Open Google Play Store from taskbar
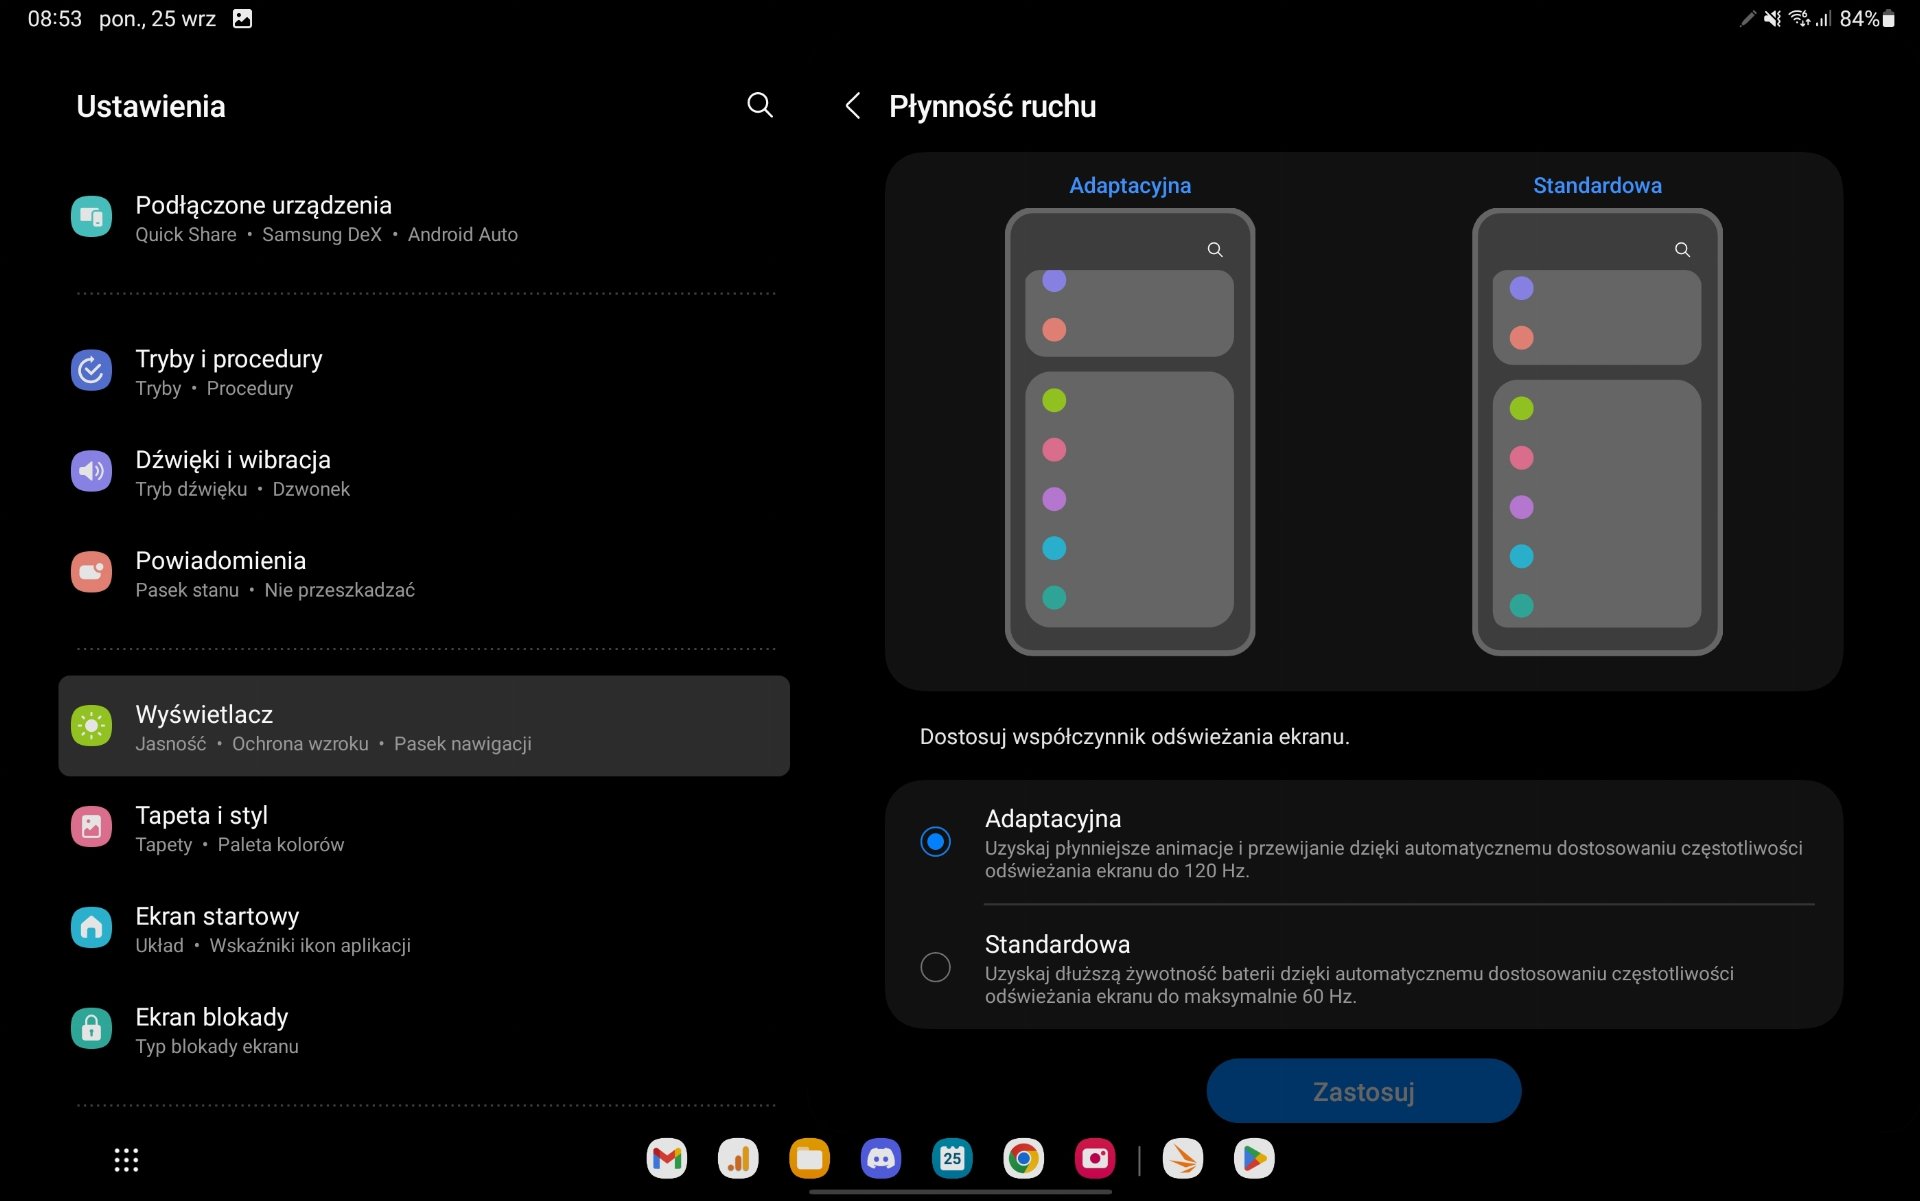Image resolution: width=1920 pixels, height=1201 pixels. point(1254,1159)
